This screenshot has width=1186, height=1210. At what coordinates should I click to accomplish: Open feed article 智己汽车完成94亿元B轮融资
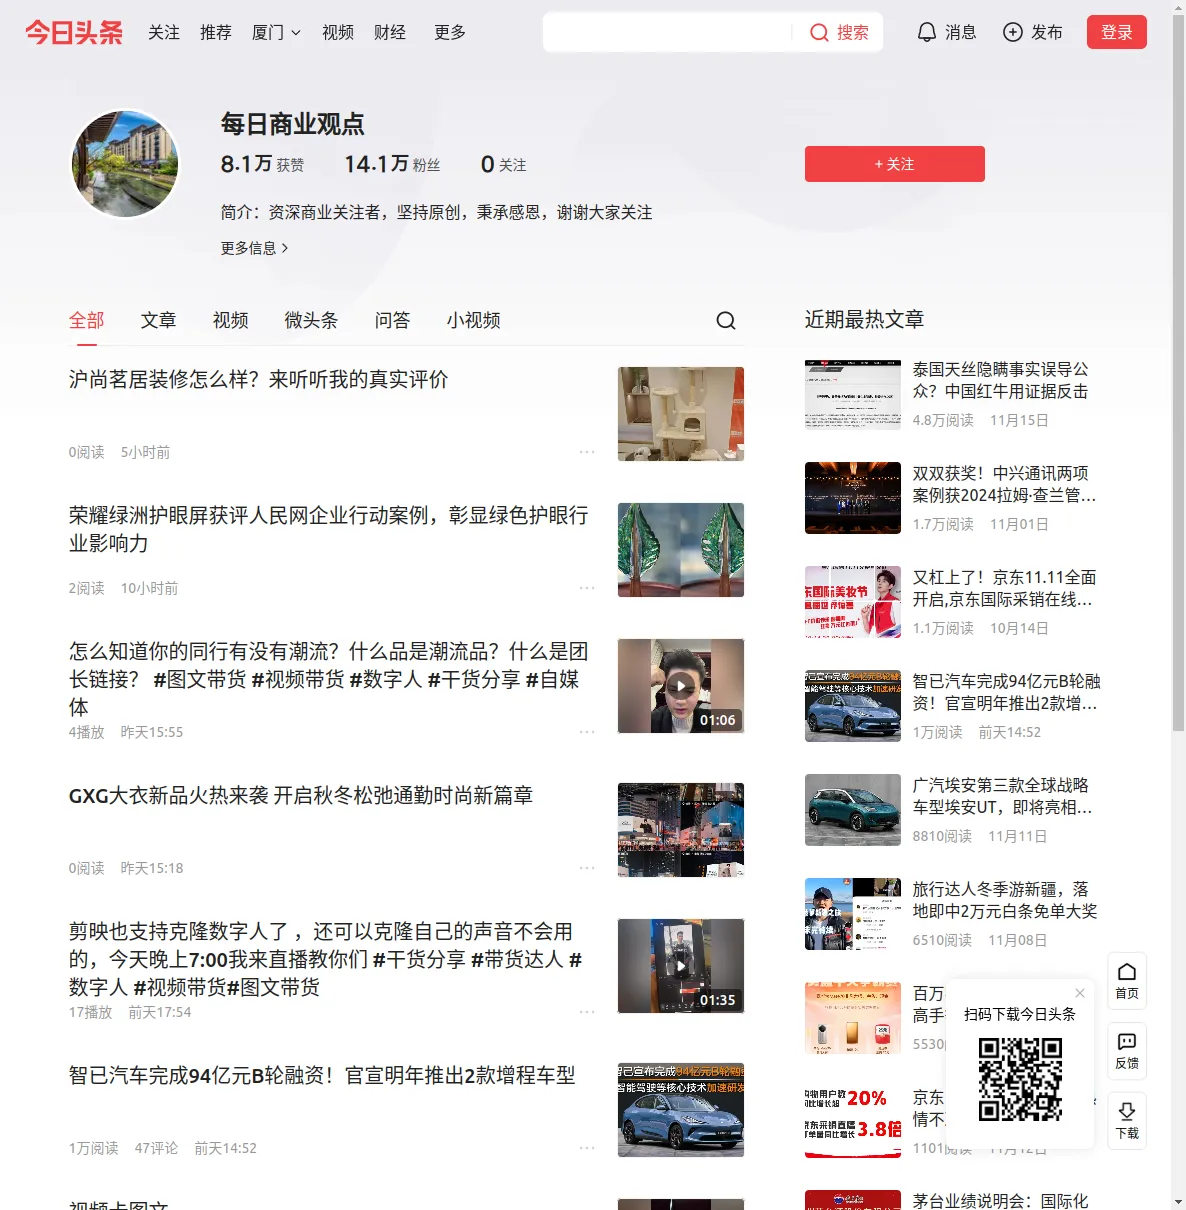322,1076
